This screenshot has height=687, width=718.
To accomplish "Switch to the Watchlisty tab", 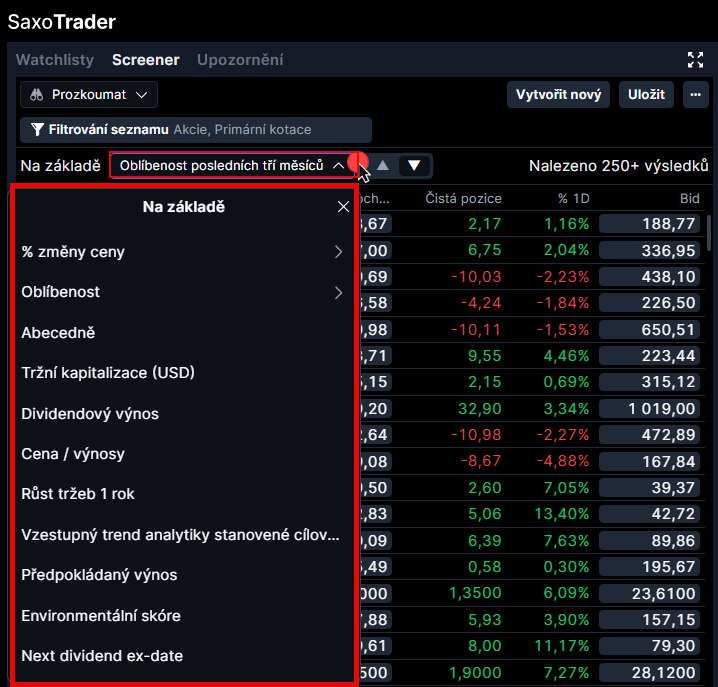I will point(55,60).
